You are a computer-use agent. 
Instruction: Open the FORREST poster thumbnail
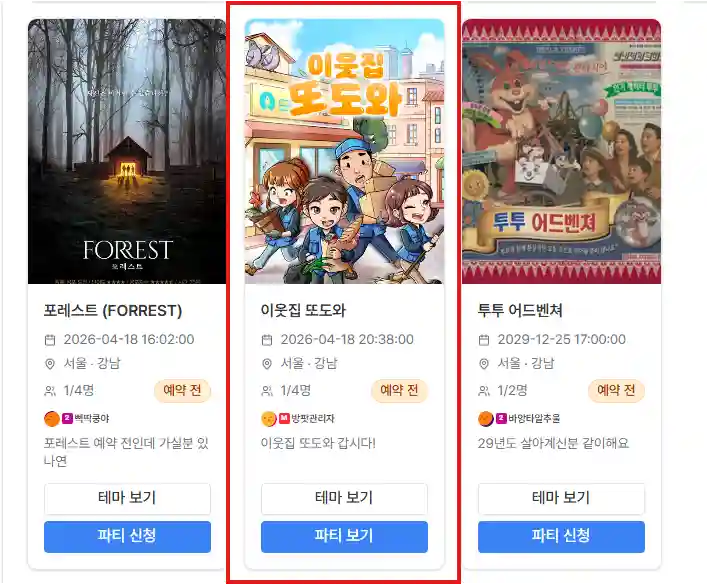127,152
